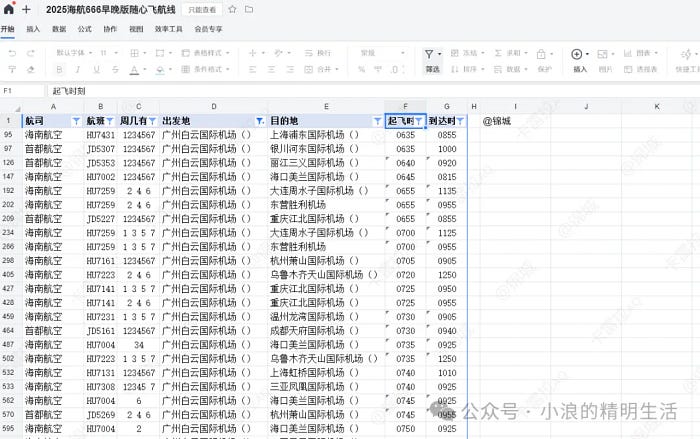Switch to the 开始 tab

point(8,29)
